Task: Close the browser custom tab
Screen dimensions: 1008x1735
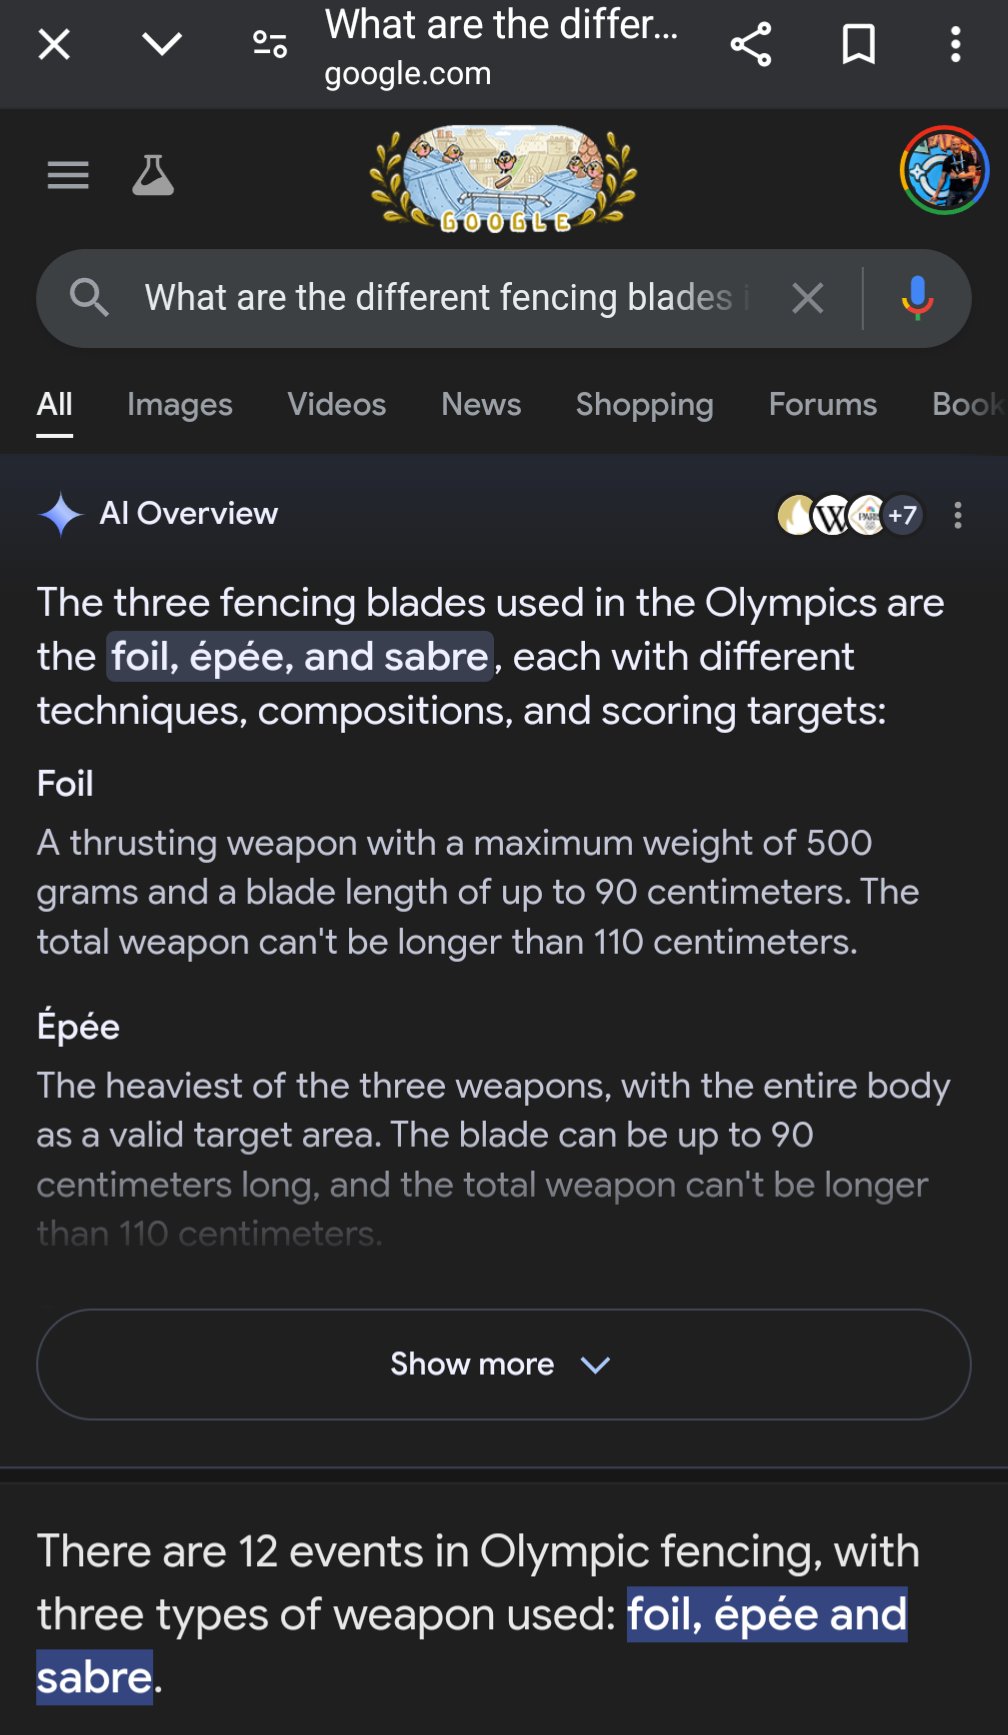Action: pos(54,45)
